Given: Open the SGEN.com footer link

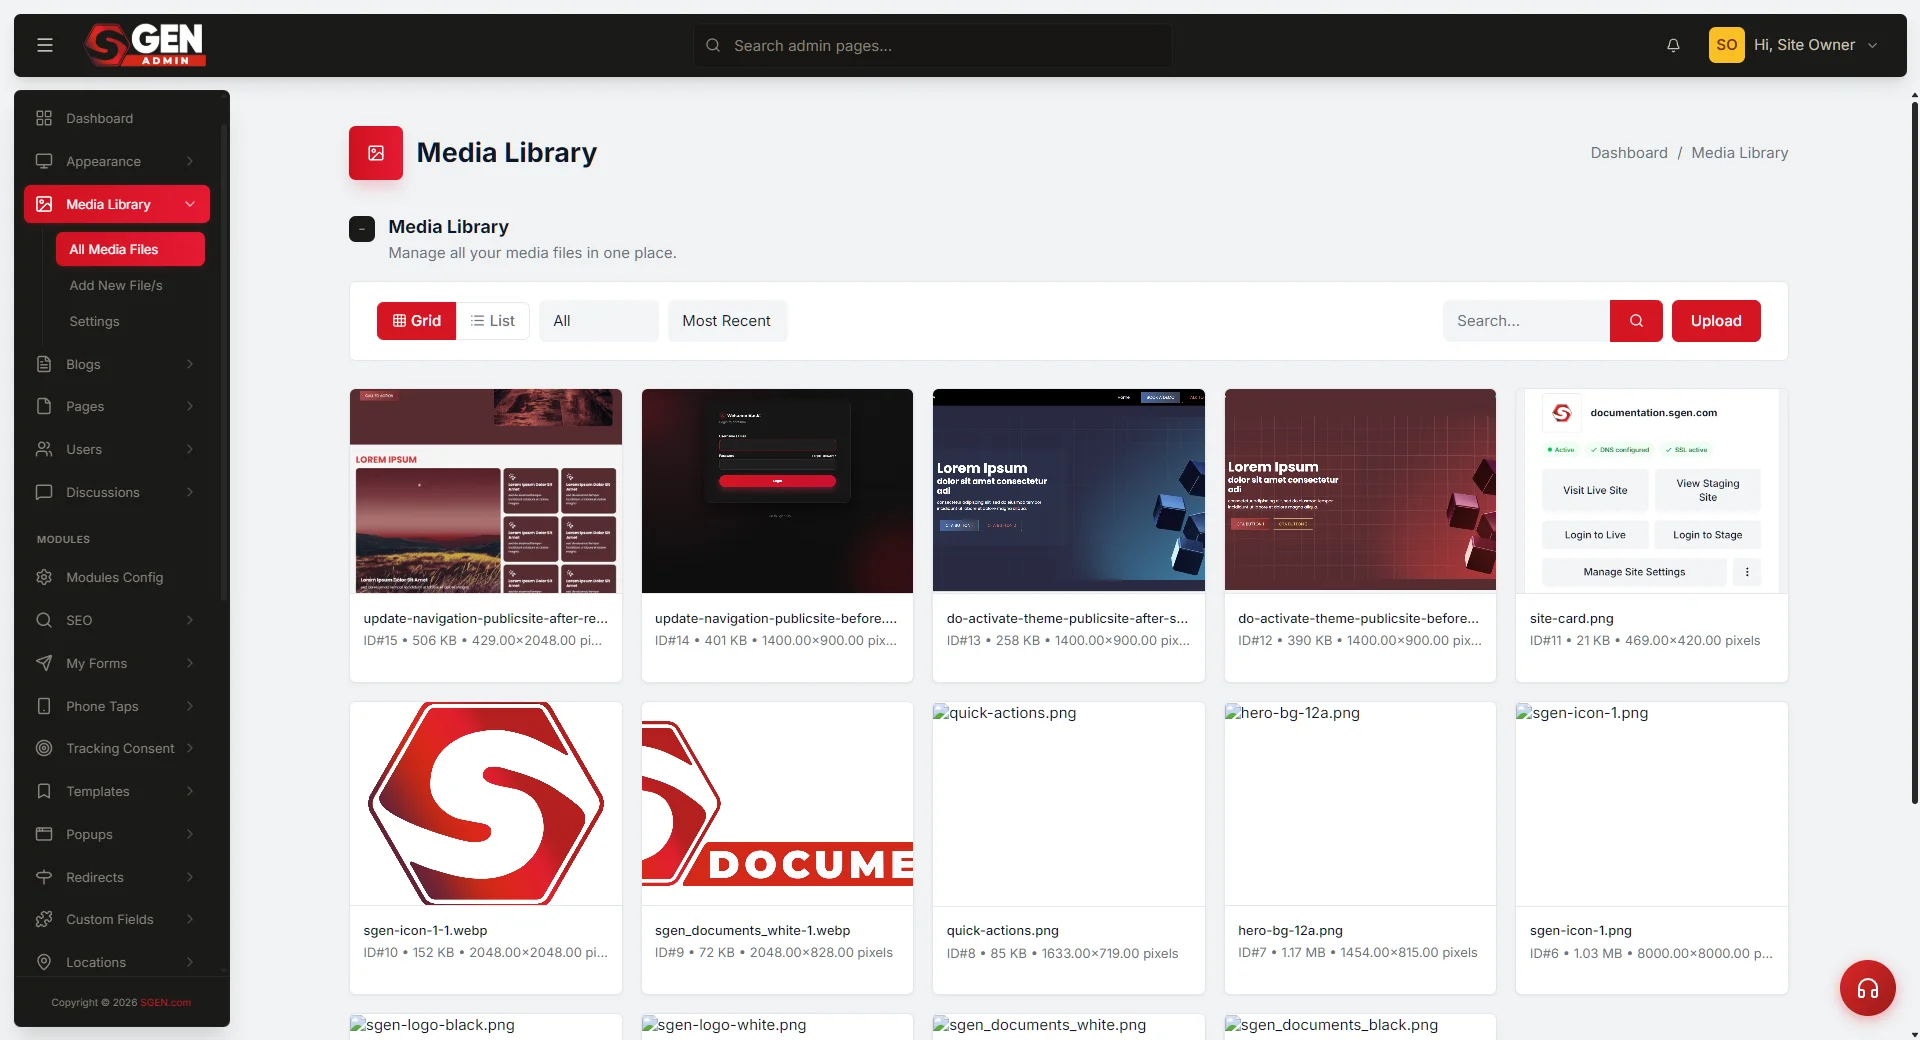Looking at the screenshot, I should tap(165, 1002).
